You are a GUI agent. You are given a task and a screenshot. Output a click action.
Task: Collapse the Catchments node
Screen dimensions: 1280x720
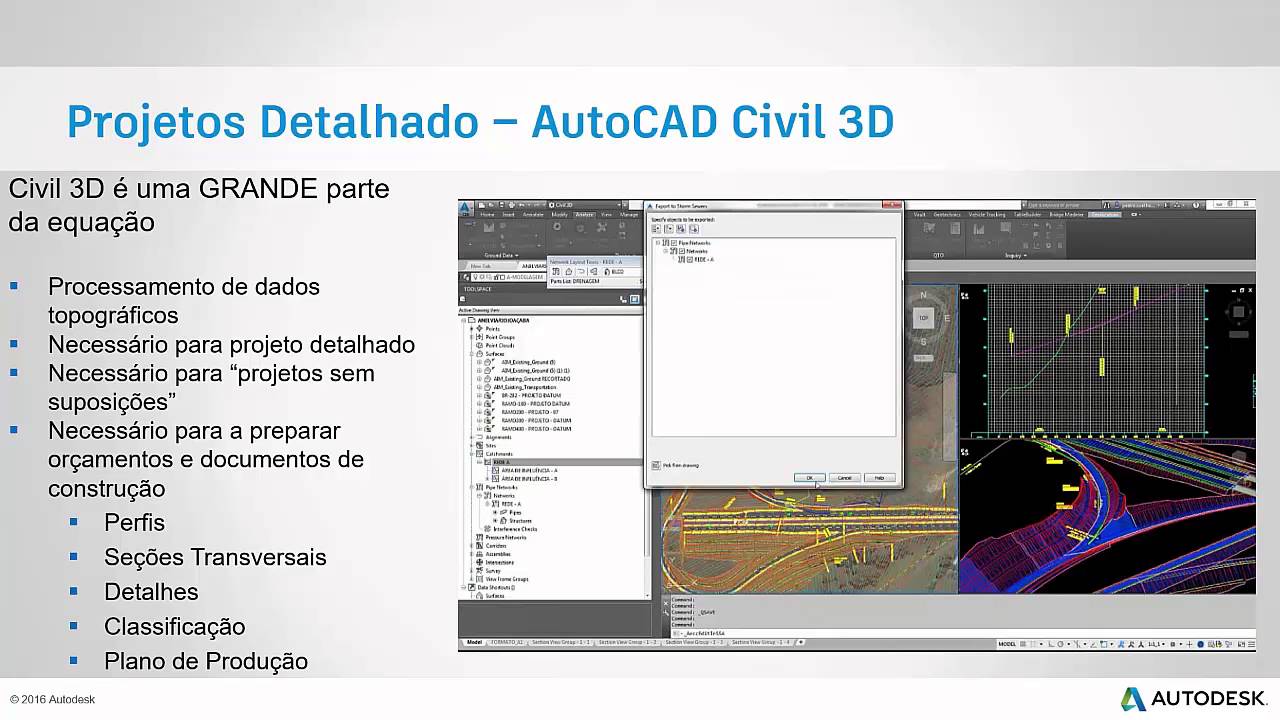(471, 454)
